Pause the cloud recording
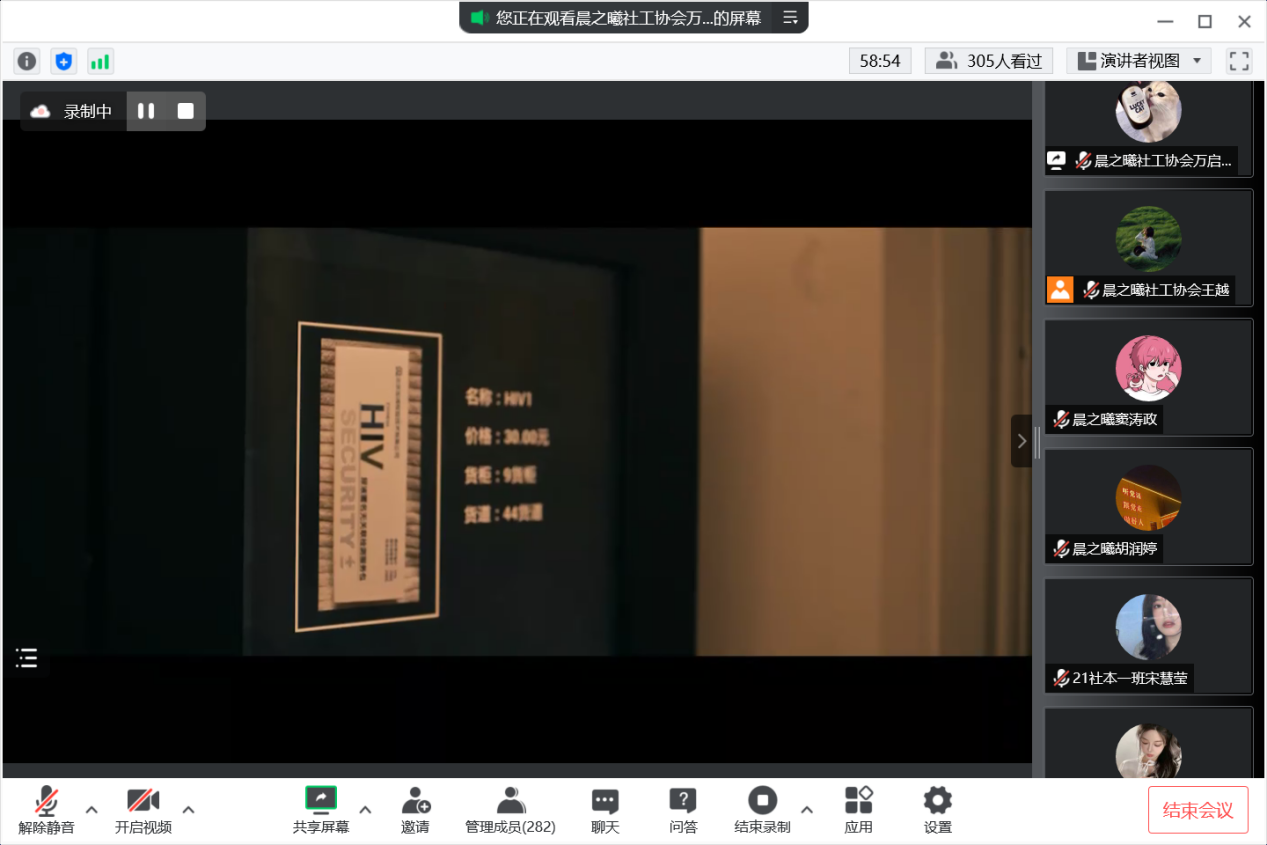The width and height of the screenshot is (1267, 845). pyautogui.click(x=146, y=111)
